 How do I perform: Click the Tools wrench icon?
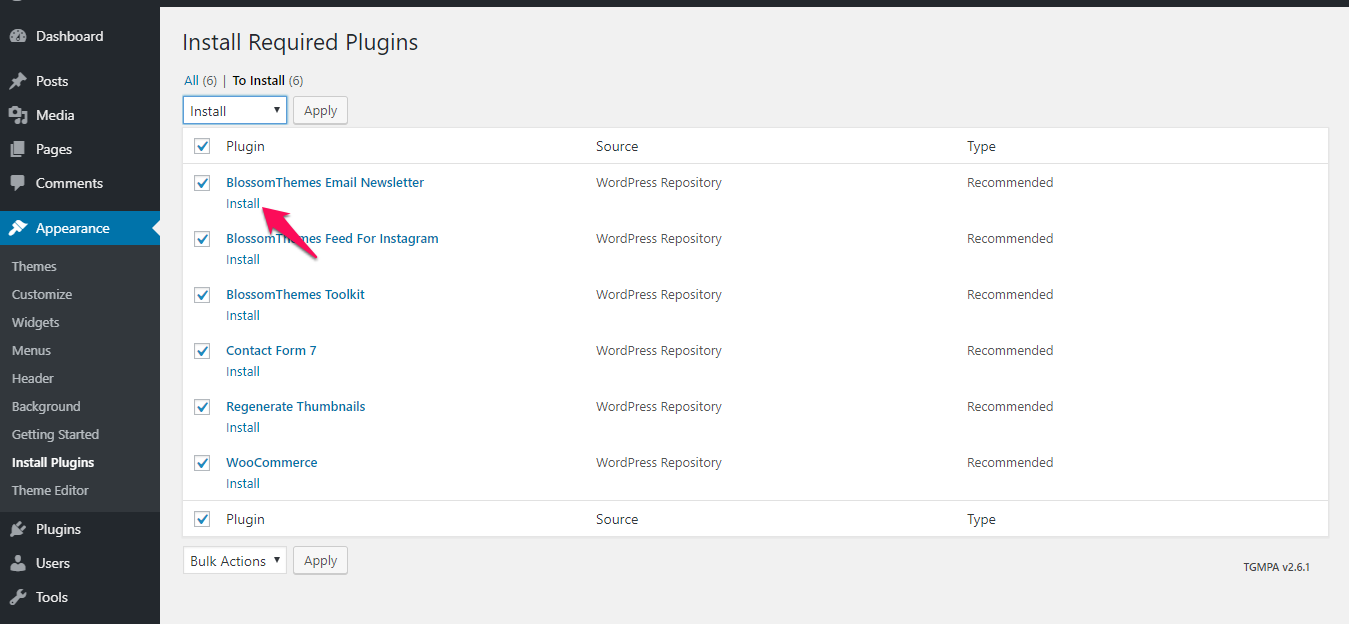(x=18, y=597)
